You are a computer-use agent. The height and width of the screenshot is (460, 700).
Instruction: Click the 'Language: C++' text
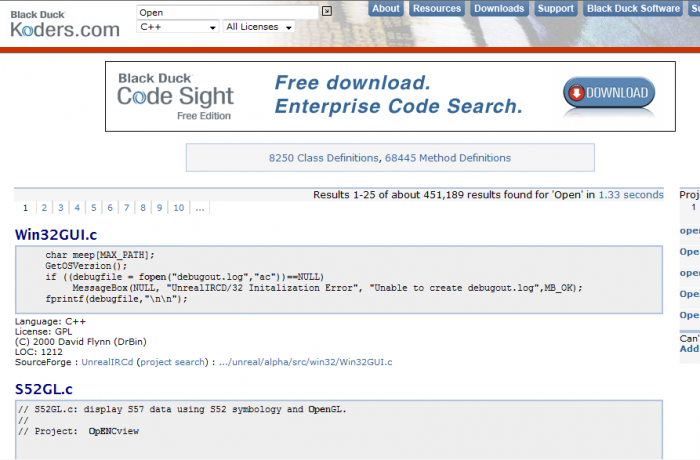[x=50, y=322]
